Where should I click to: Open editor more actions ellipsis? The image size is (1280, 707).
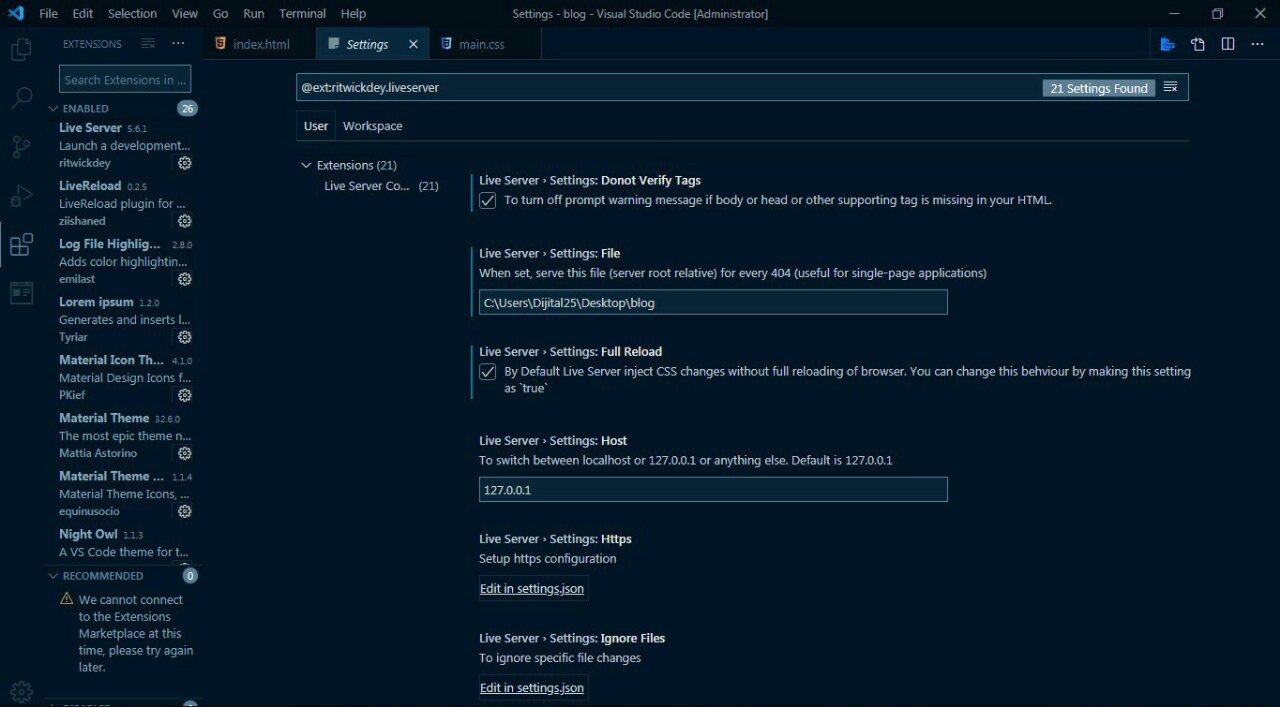point(1258,44)
